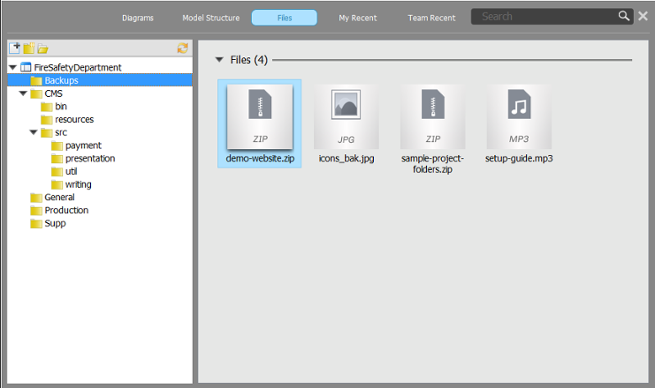This screenshot has height=388, width=655.
Task: Click the CMS folder icon
Action: click(x=36, y=94)
